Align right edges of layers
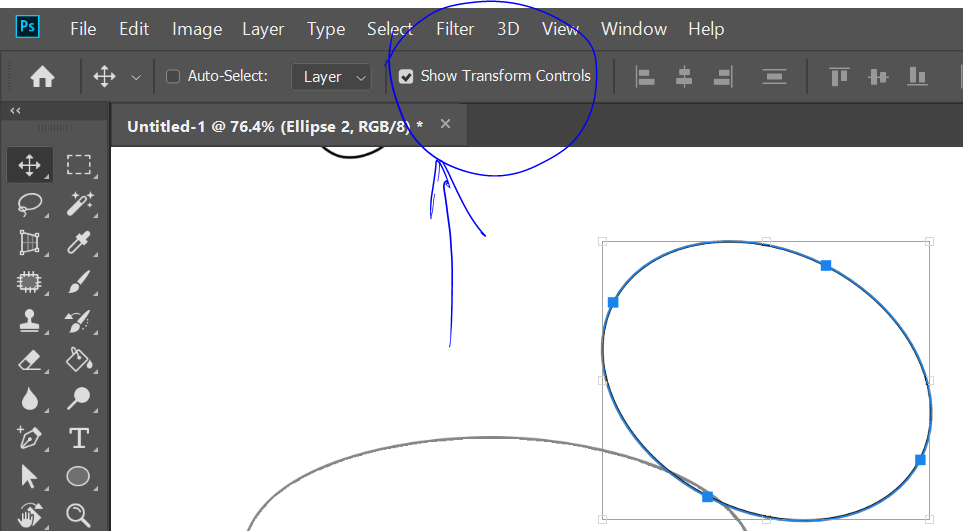The width and height of the screenshot is (963, 531). pos(723,77)
